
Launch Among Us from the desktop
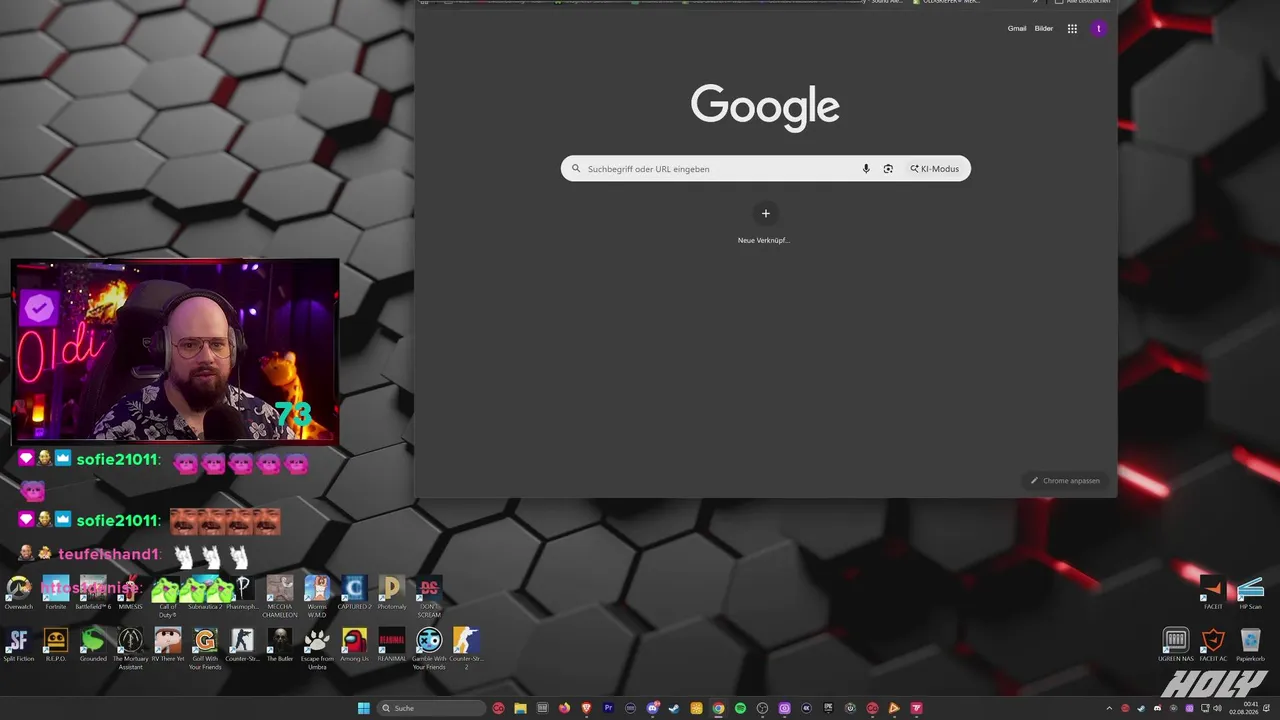(x=354, y=645)
